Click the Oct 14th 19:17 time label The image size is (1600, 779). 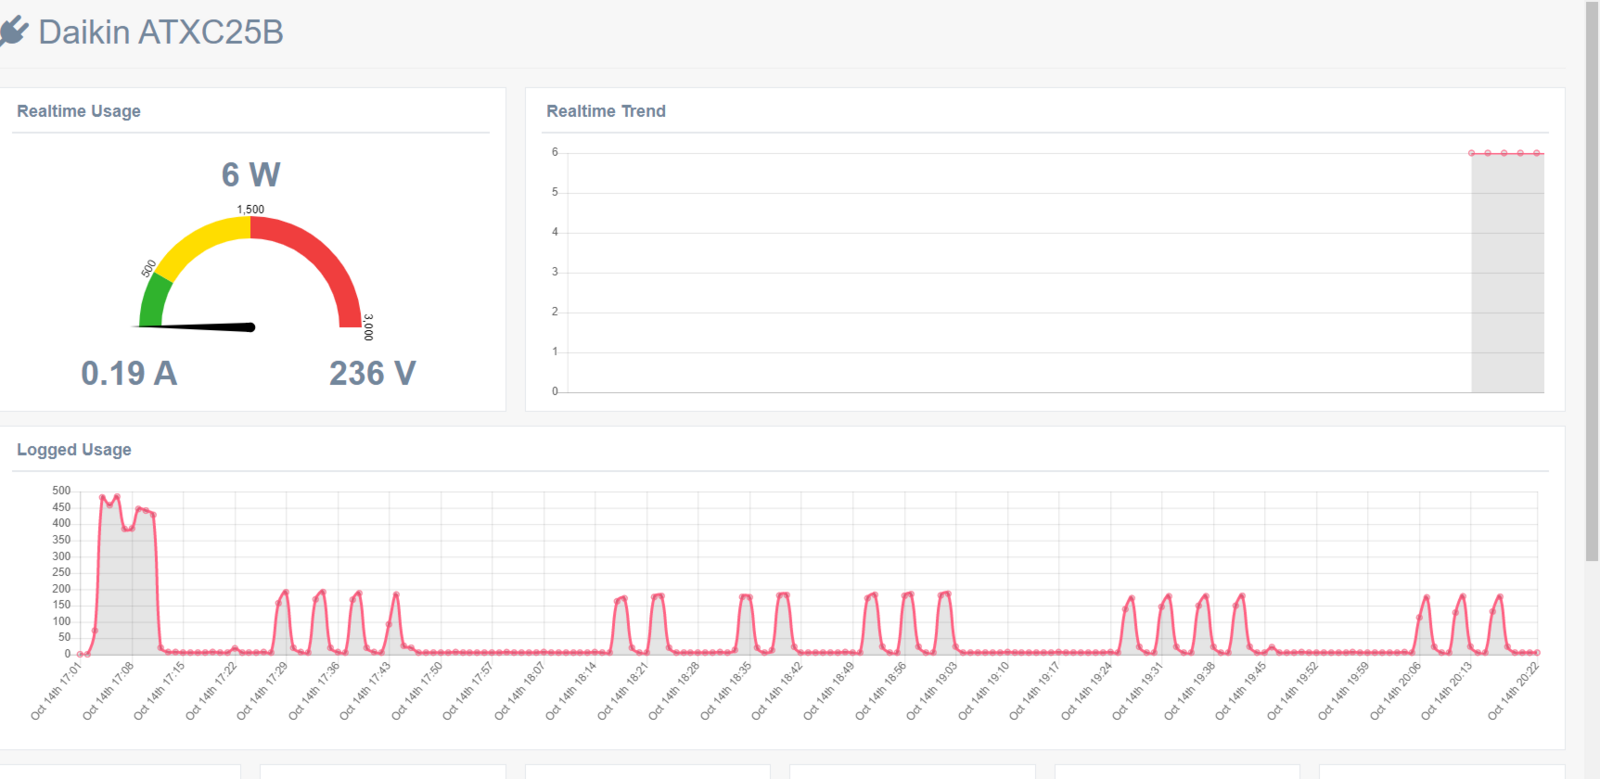pyautogui.click(x=1035, y=690)
